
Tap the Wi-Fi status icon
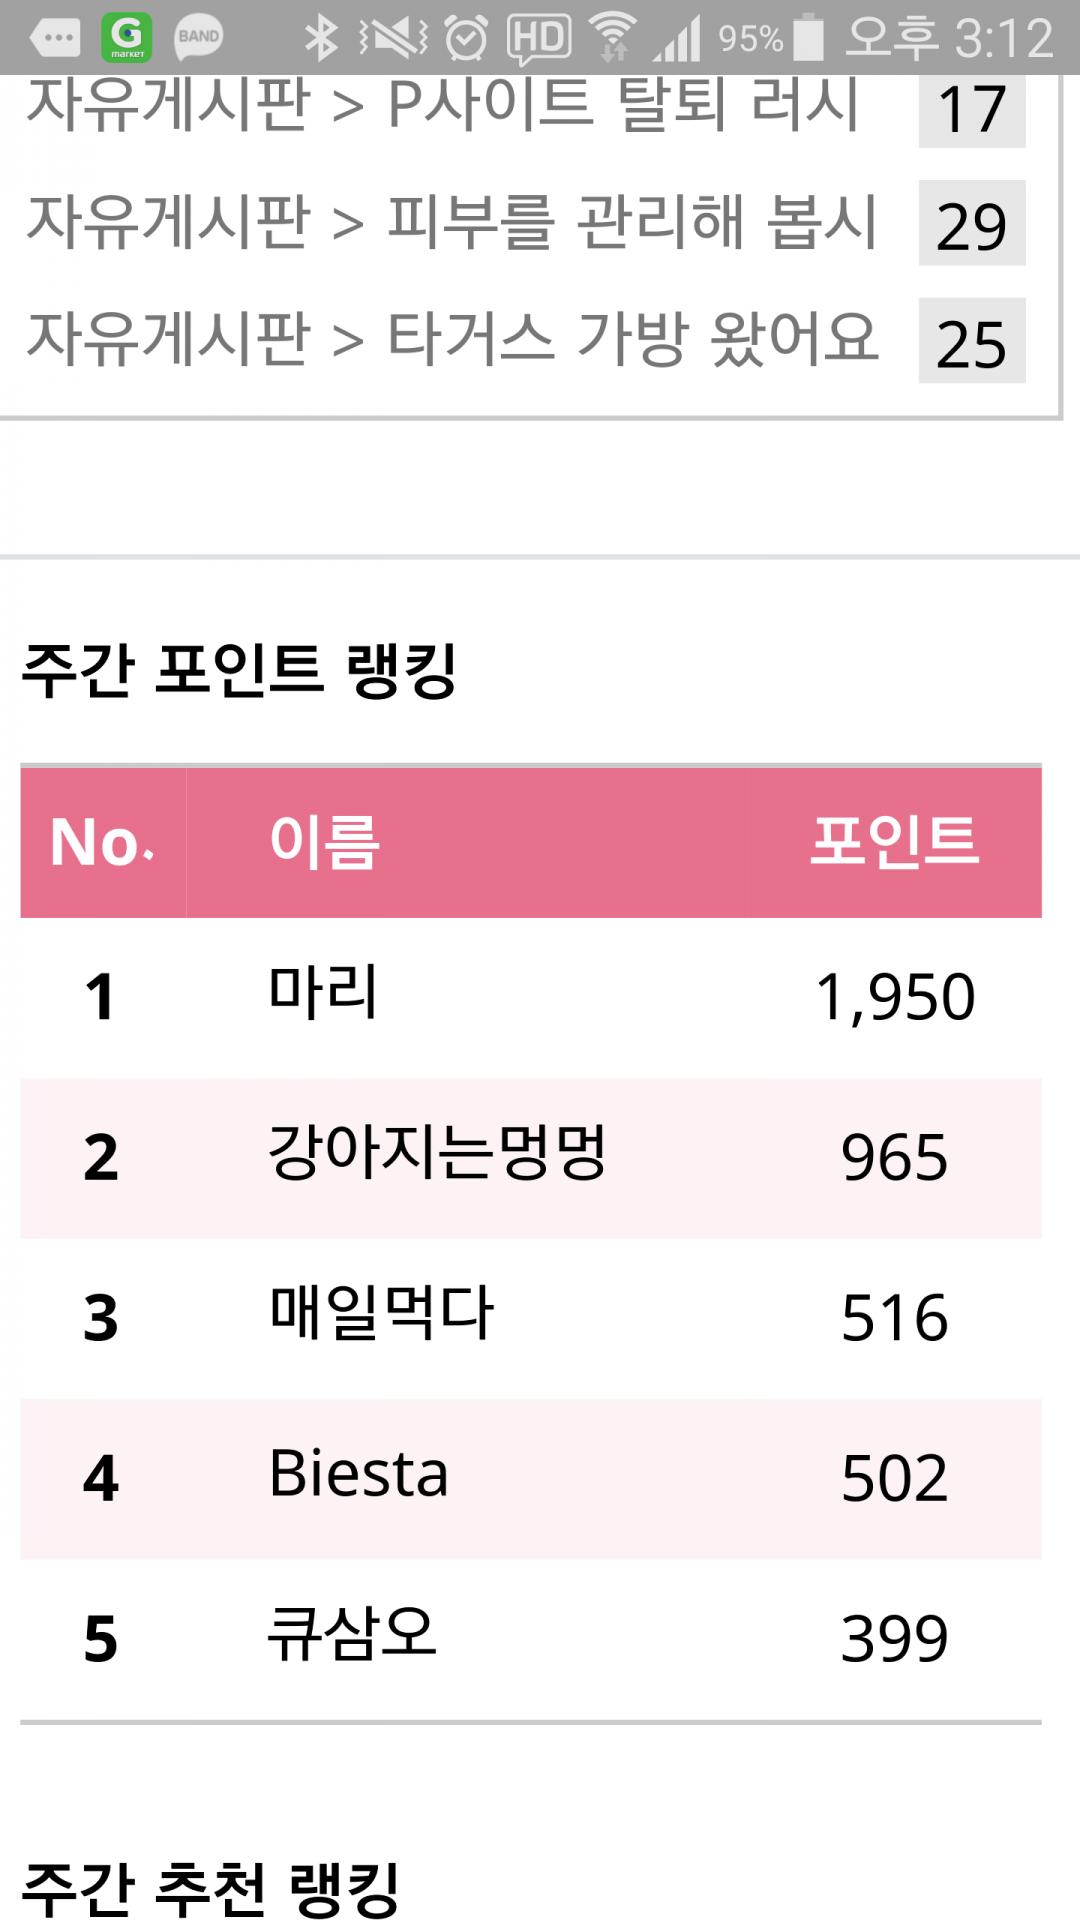(x=612, y=38)
